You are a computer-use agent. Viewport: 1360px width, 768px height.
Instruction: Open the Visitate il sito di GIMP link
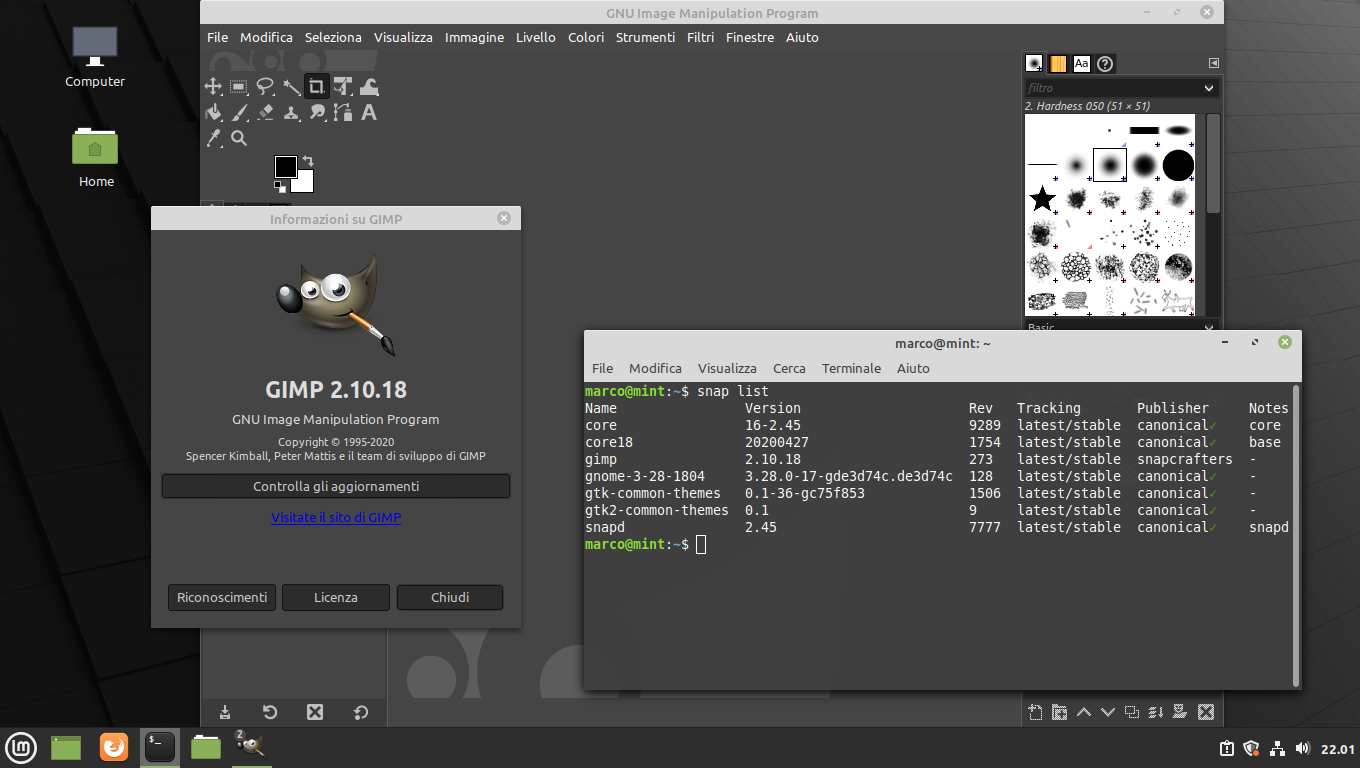[x=336, y=518]
